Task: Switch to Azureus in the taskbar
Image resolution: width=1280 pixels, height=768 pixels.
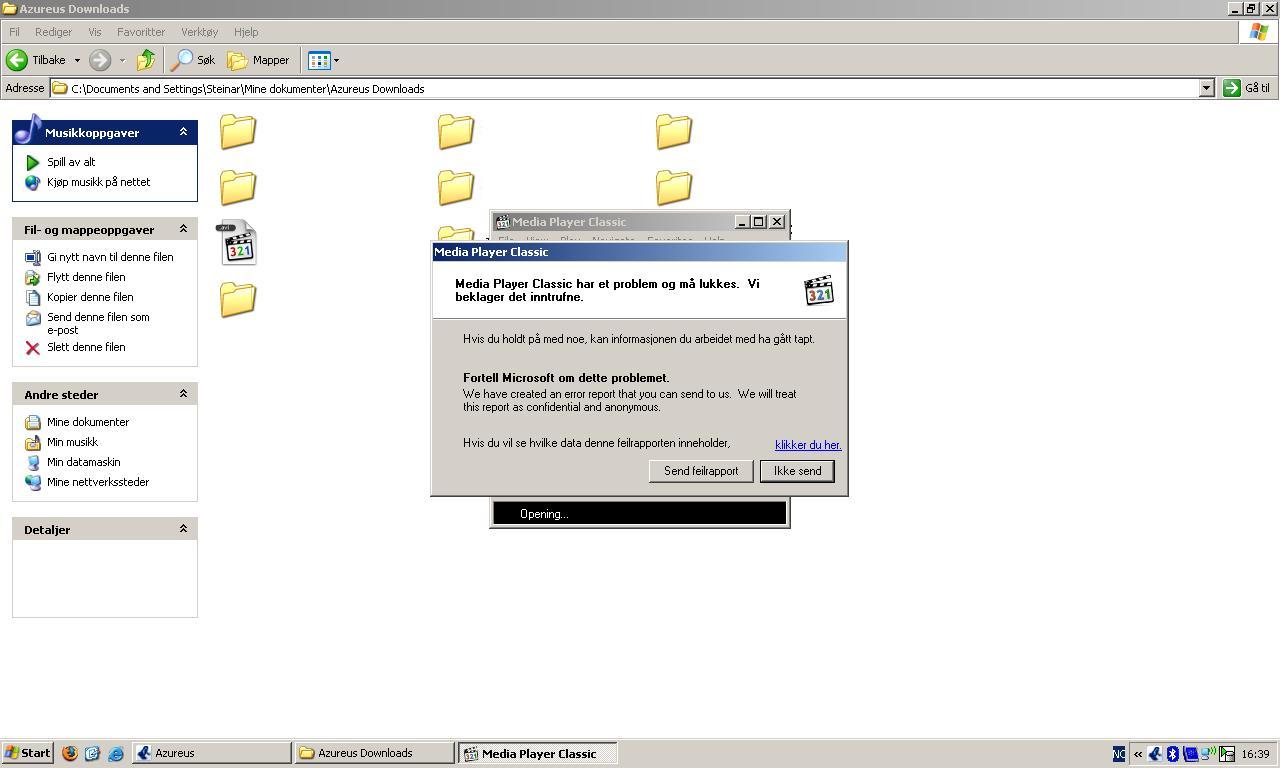Action: [212, 753]
